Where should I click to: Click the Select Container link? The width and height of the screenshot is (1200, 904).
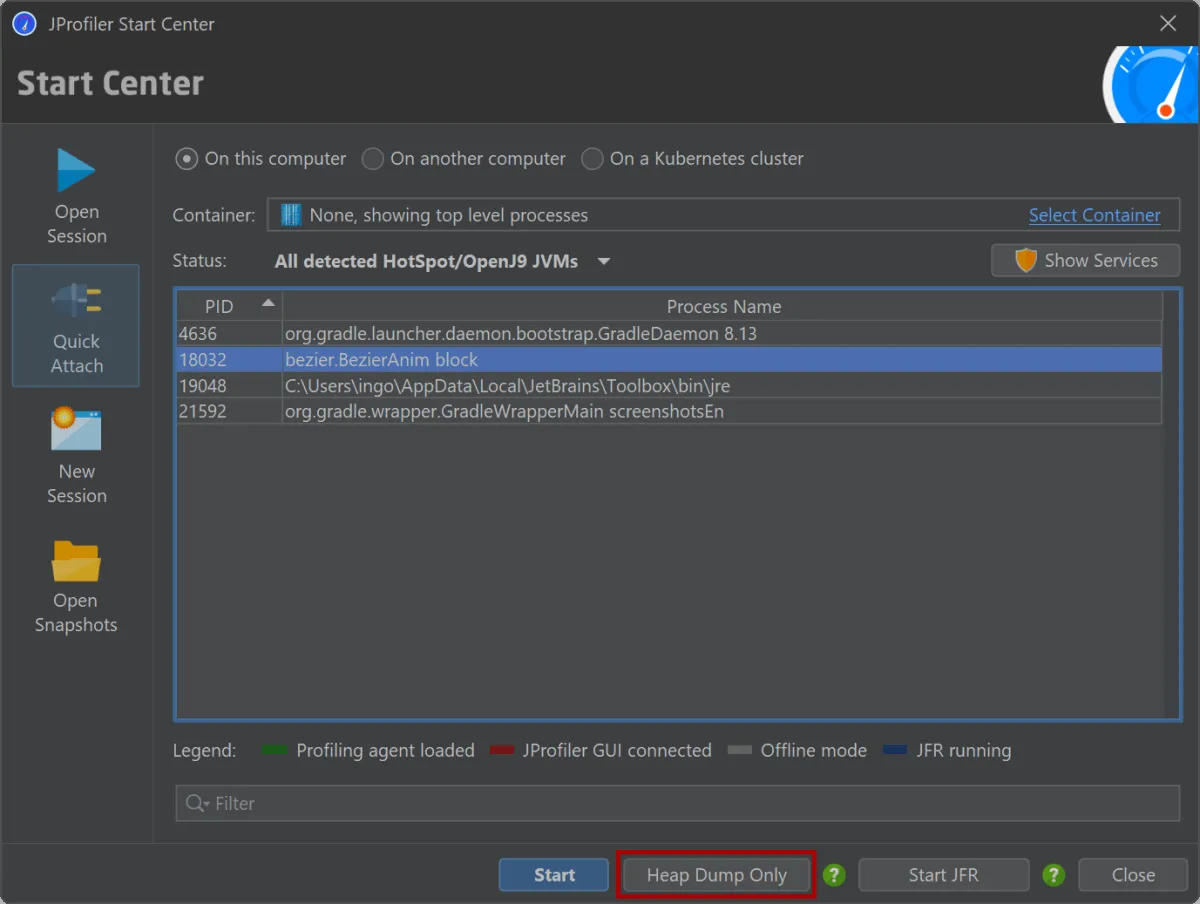pyautogui.click(x=1095, y=215)
